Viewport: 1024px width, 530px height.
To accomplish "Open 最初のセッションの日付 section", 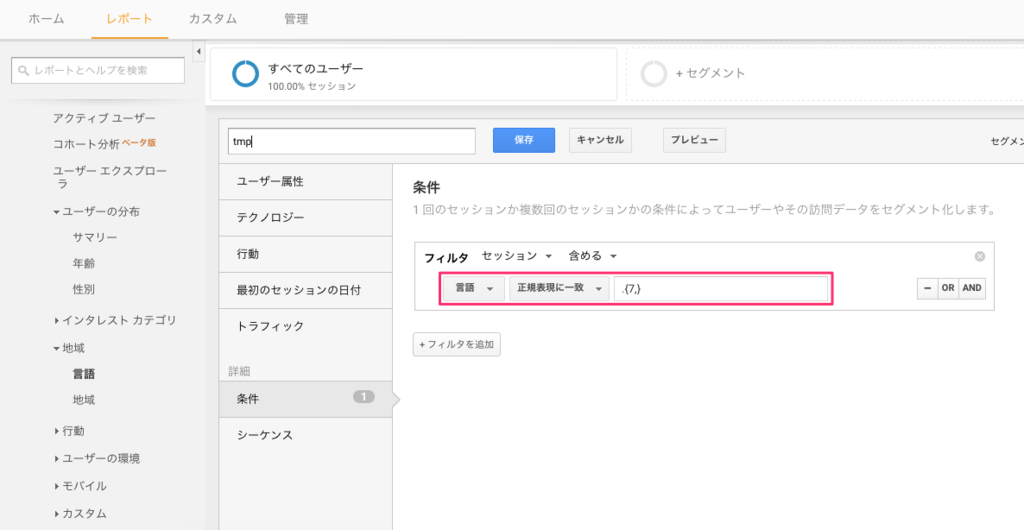I will click(306, 290).
